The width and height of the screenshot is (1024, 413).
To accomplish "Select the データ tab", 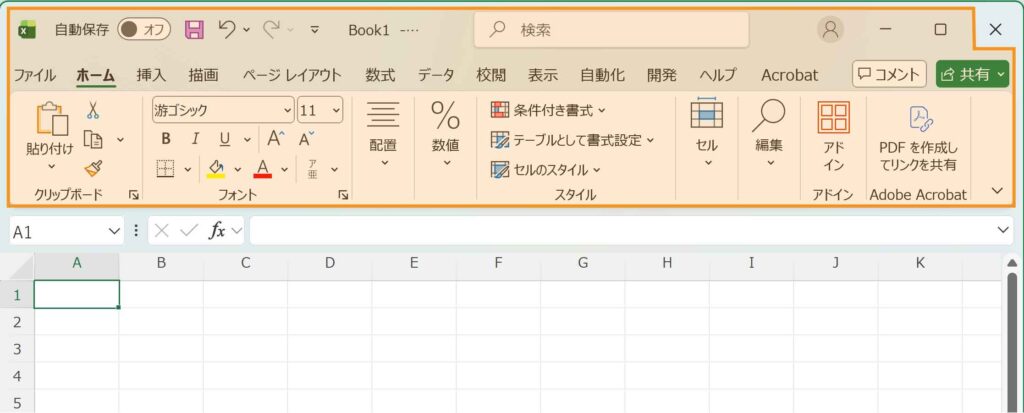I will pyautogui.click(x=436, y=75).
